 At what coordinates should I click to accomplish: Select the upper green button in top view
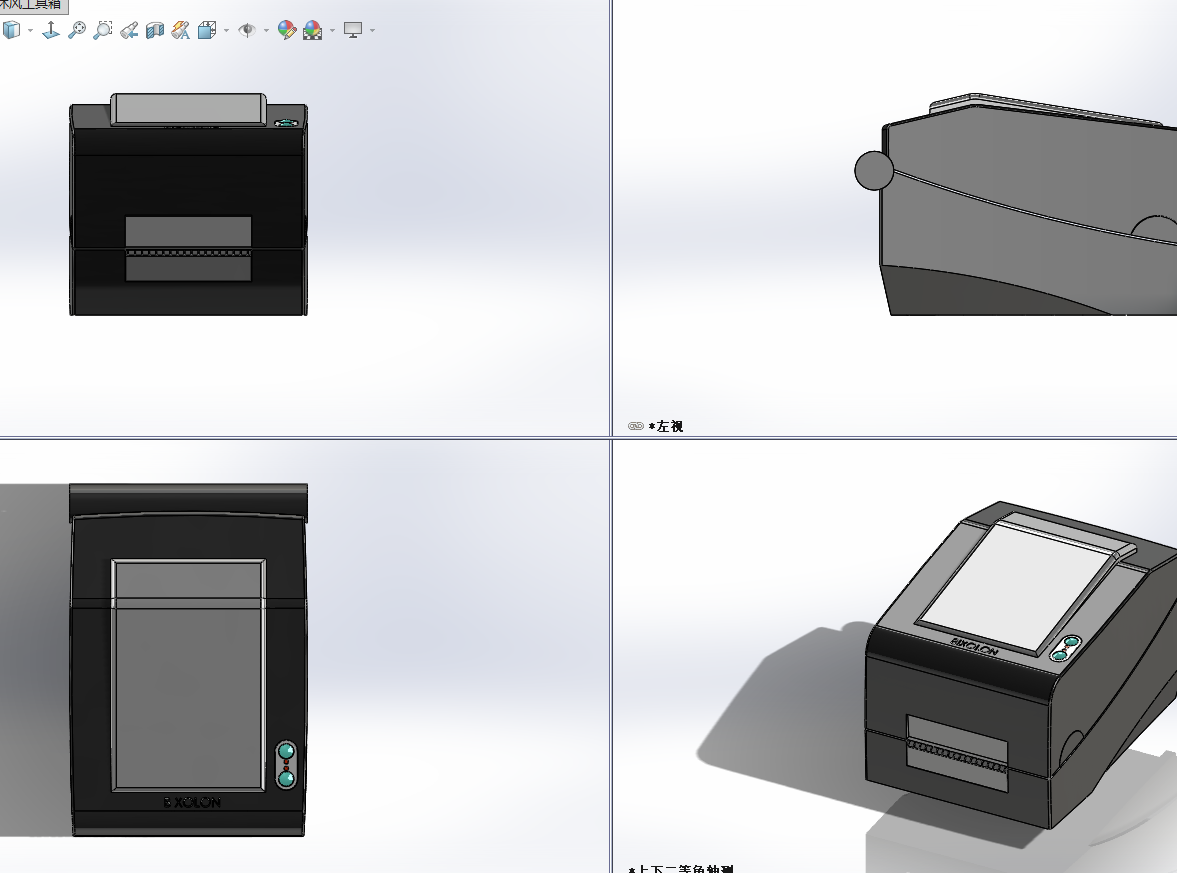point(286,751)
